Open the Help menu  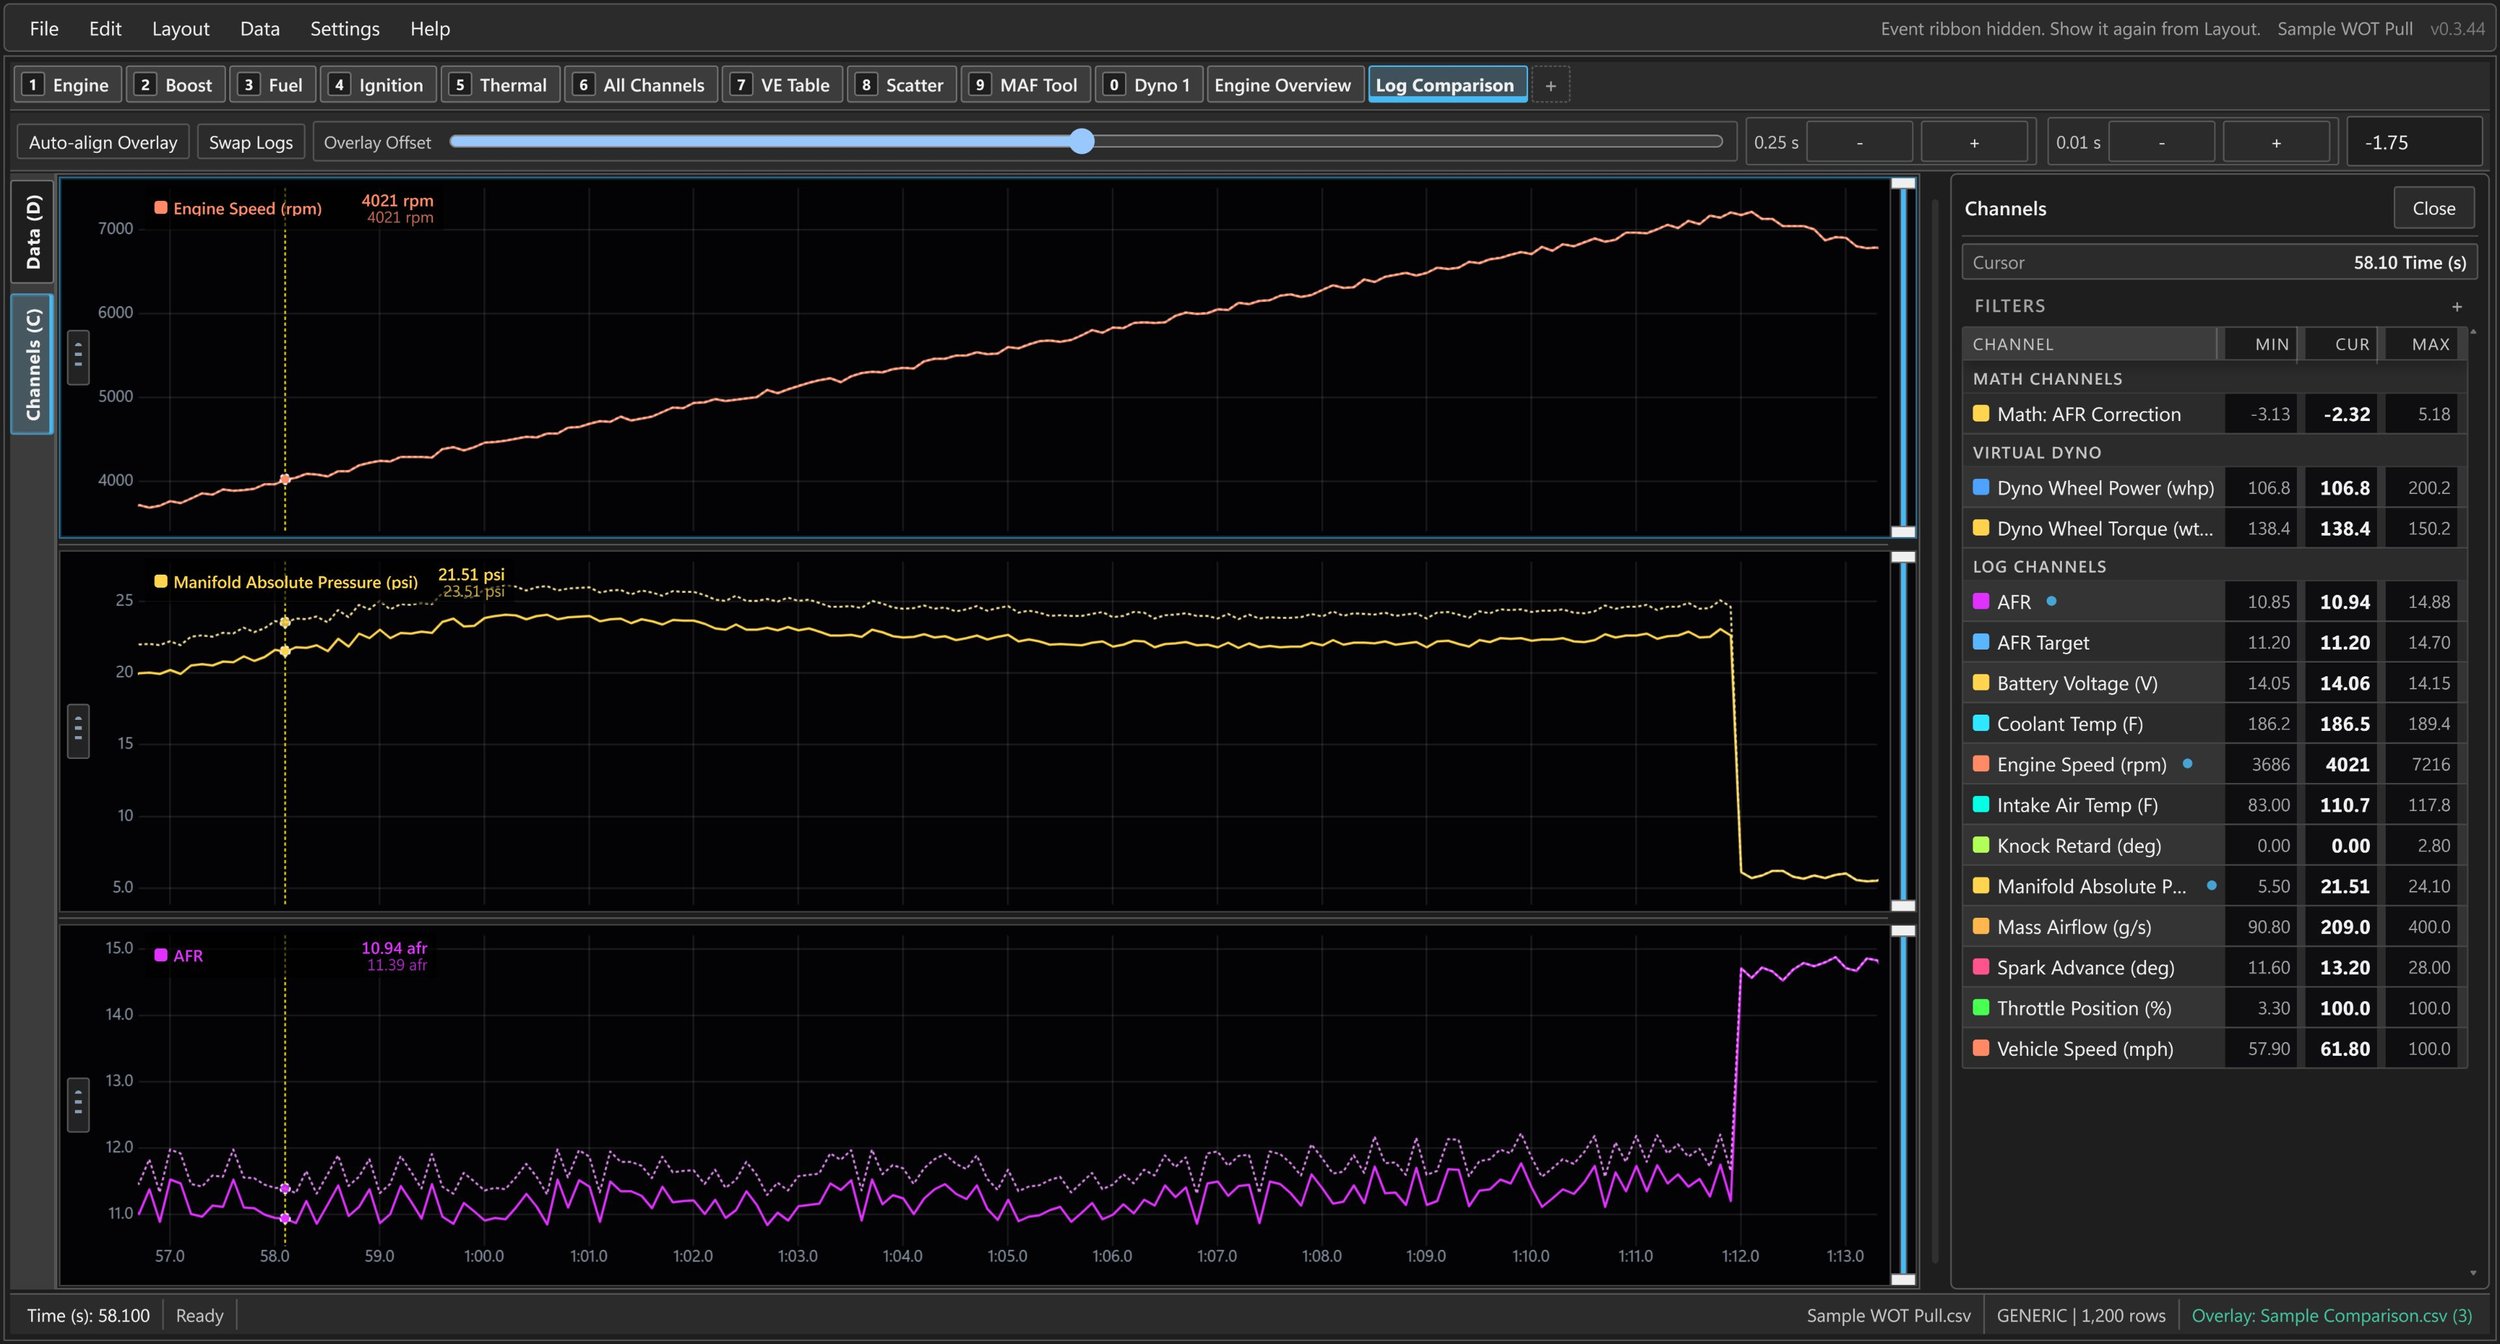(x=430, y=29)
